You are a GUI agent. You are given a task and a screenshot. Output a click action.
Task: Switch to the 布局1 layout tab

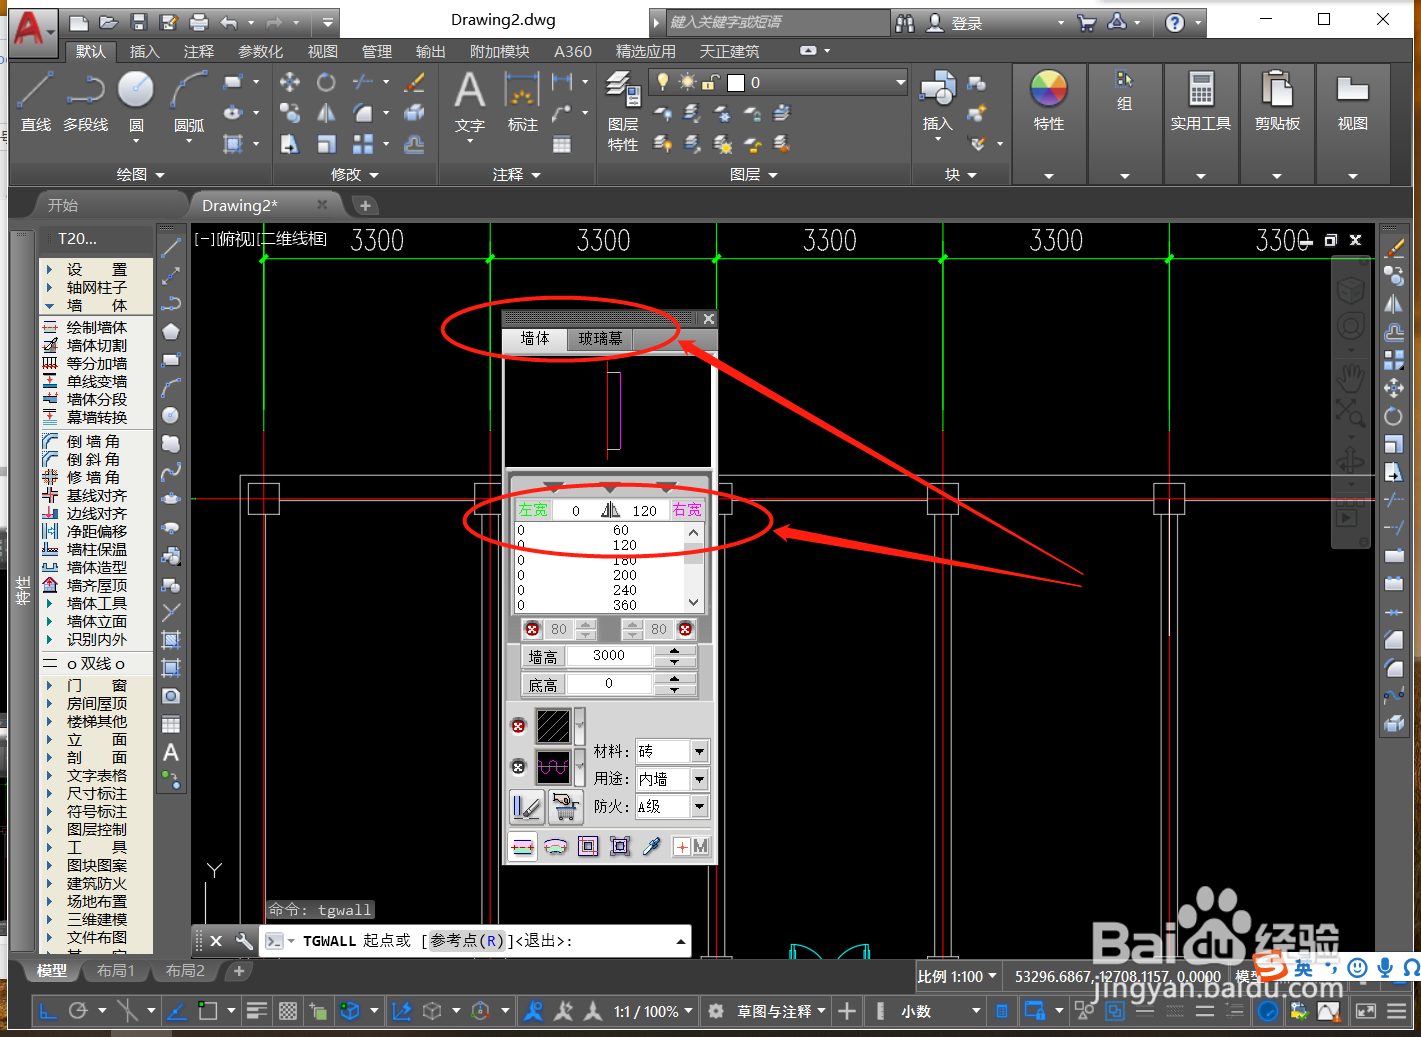coord(115,970)
